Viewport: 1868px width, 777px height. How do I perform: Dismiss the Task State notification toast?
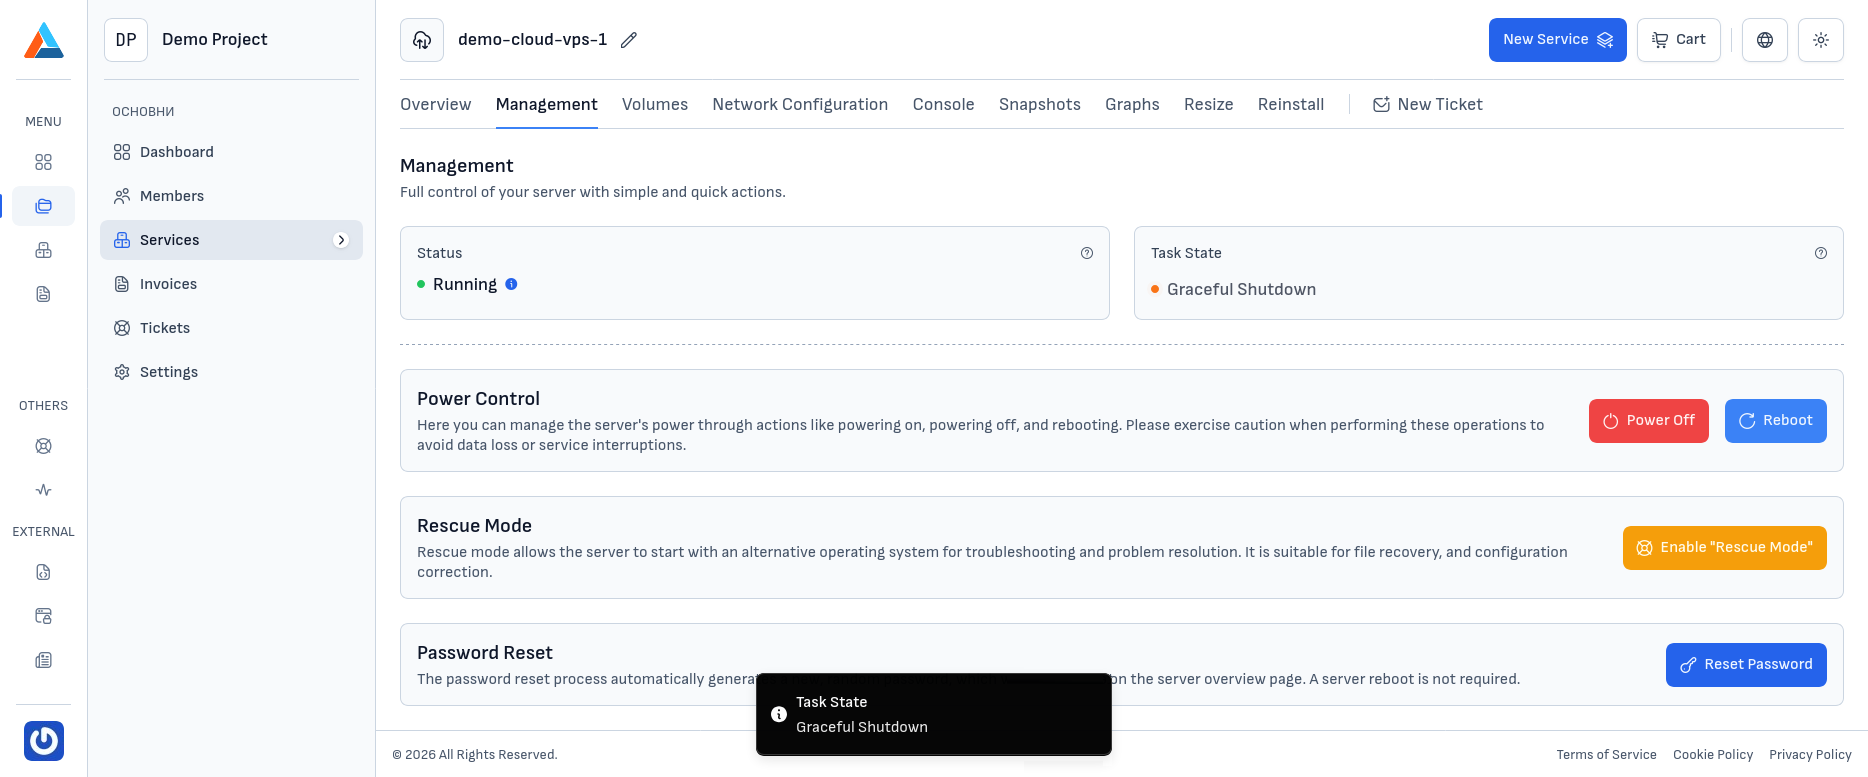tap(933, 714)
